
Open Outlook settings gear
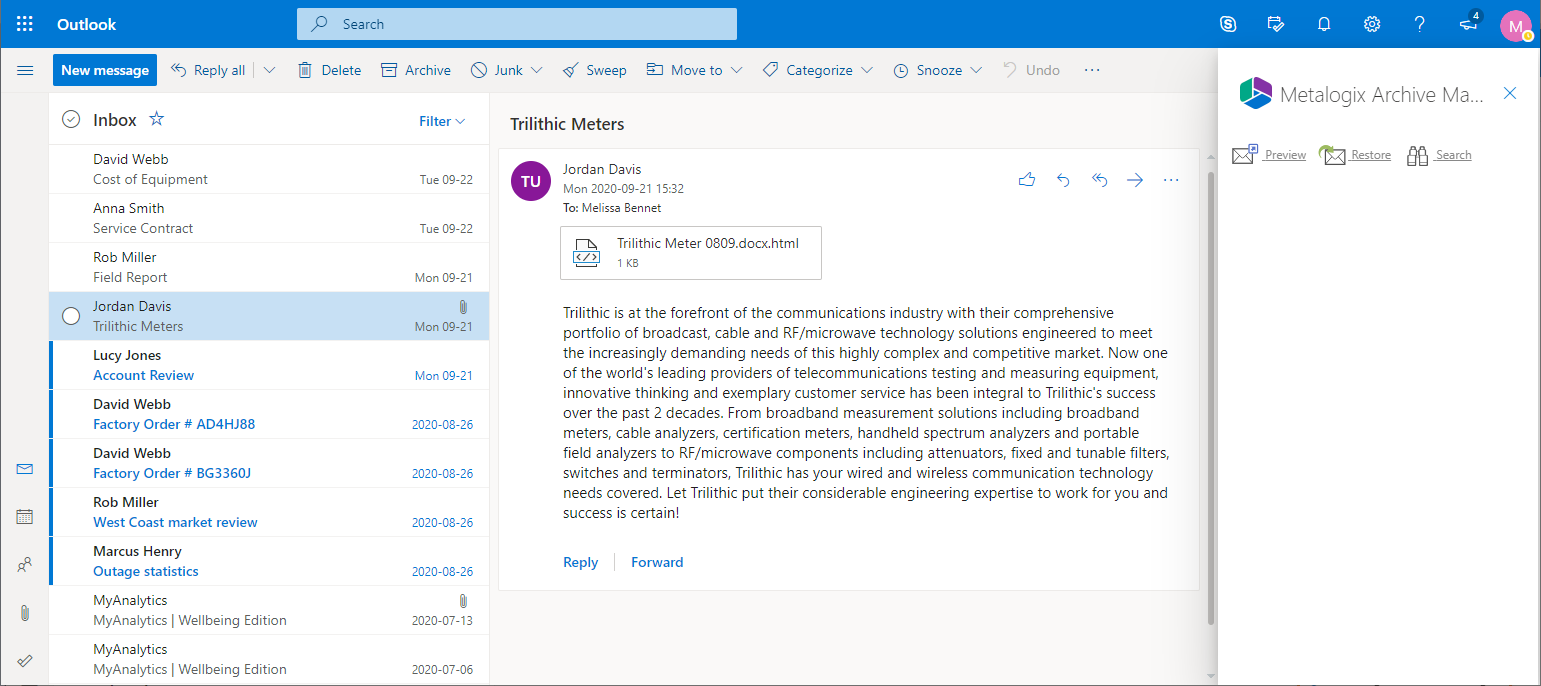coord(1372,24)
